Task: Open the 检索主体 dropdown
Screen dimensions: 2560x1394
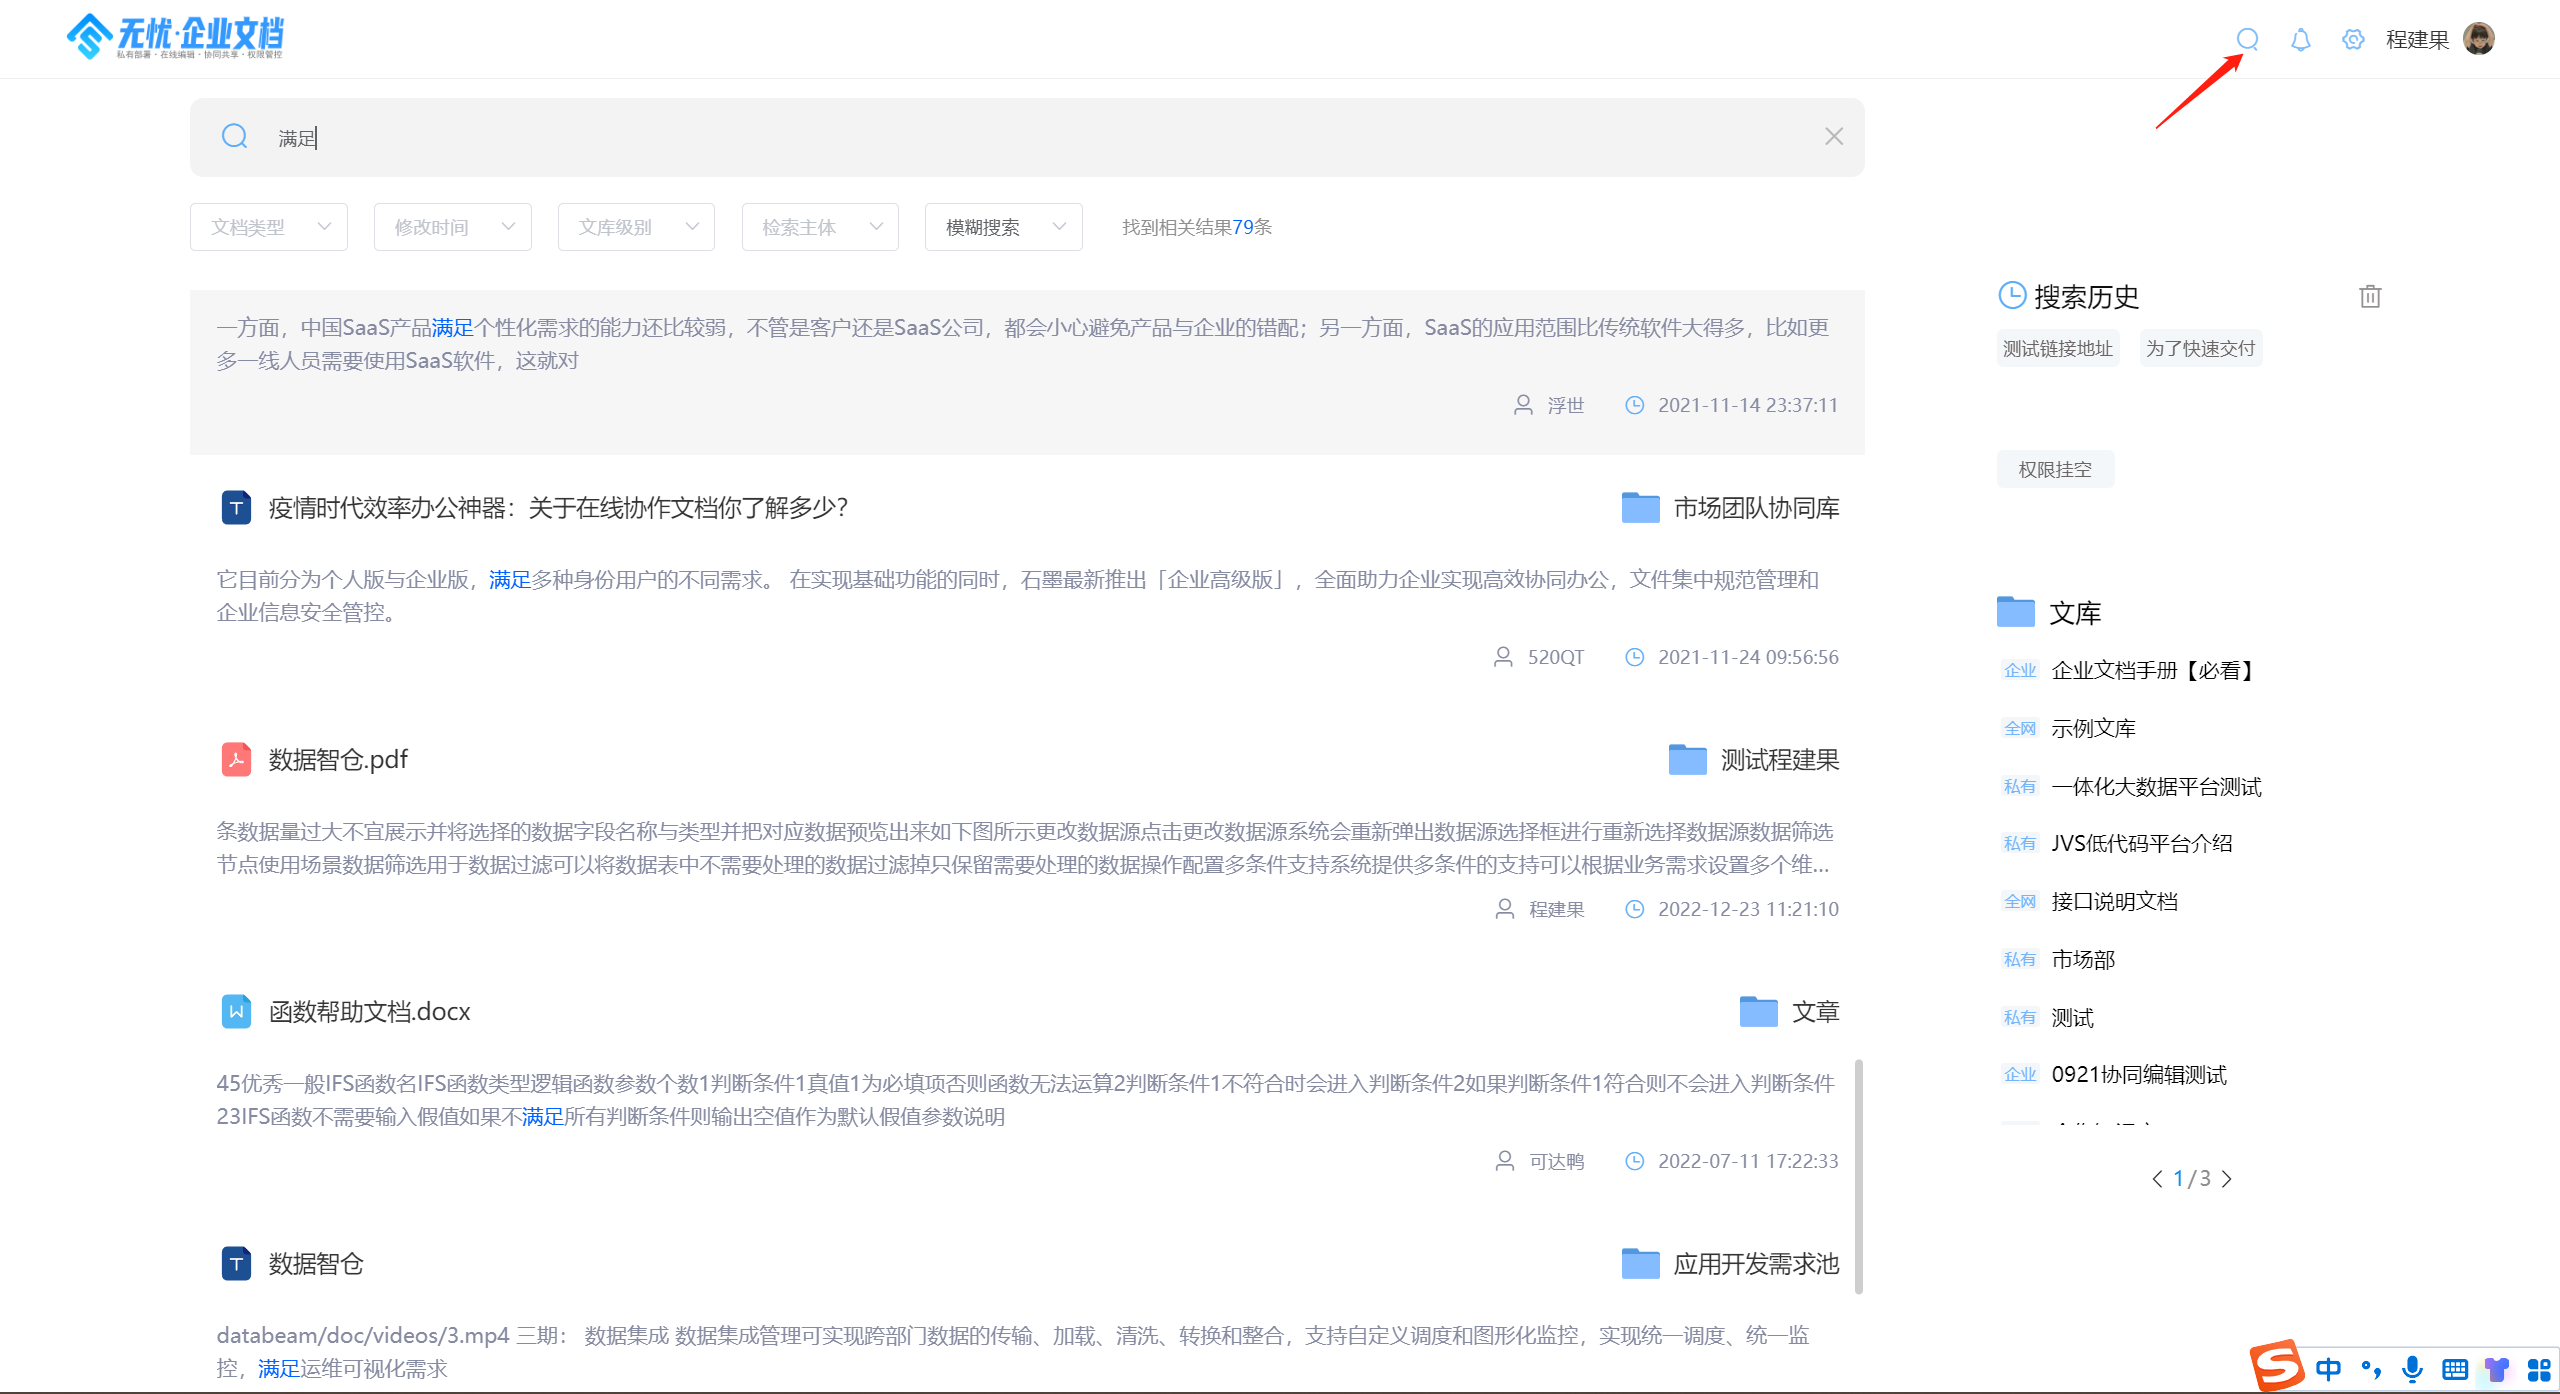Action: pos(820,227)
